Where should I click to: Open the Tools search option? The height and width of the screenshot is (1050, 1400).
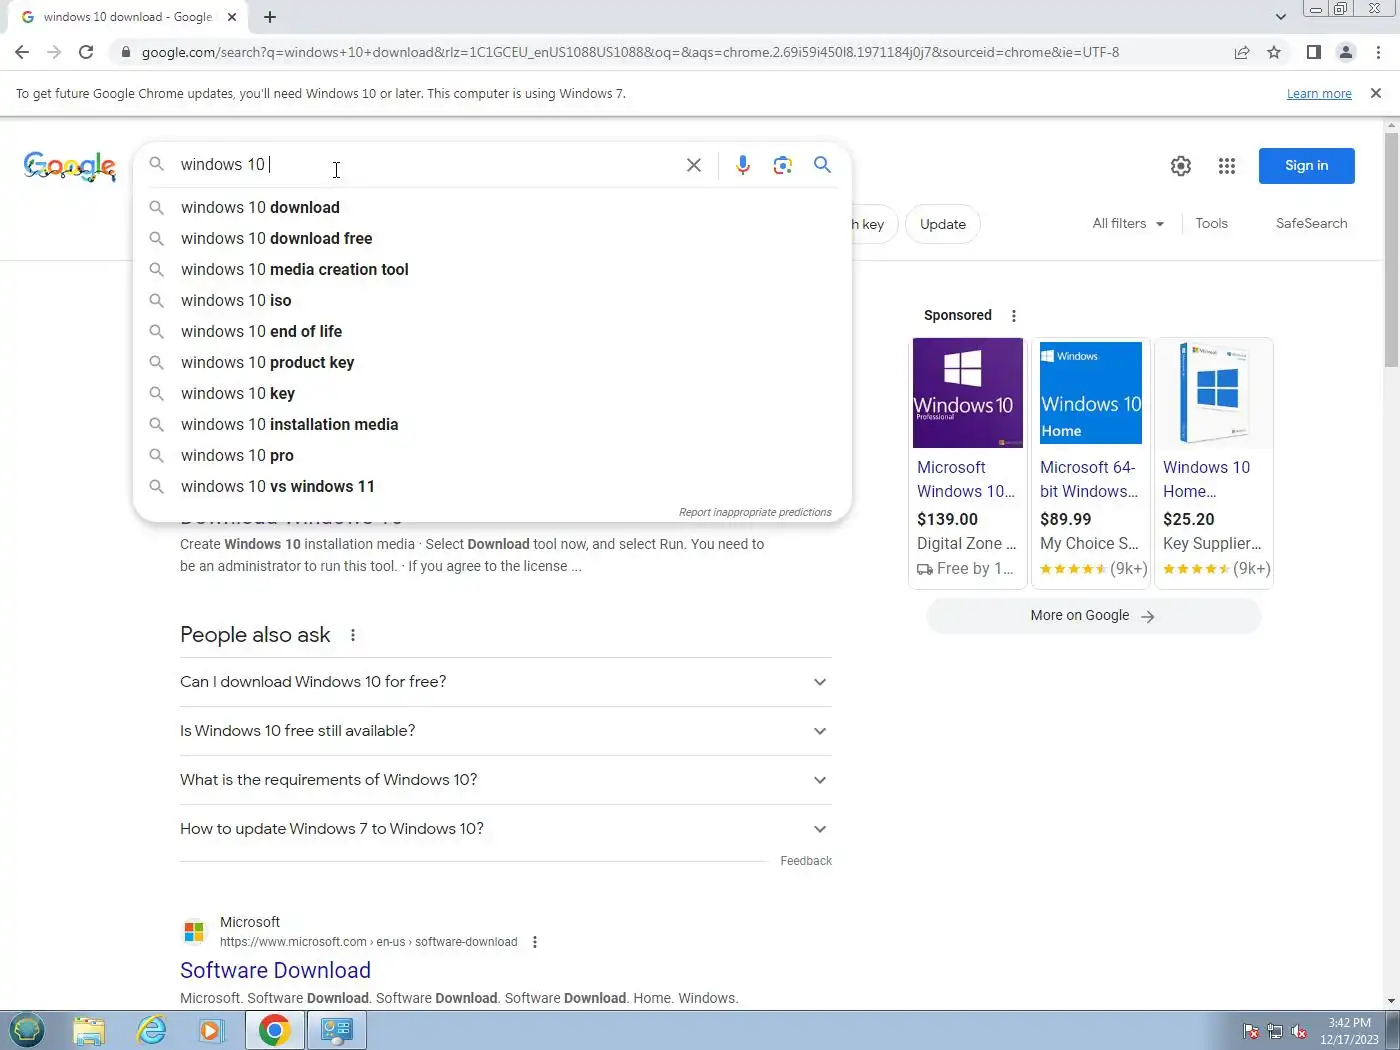(x=1211, y=223)
